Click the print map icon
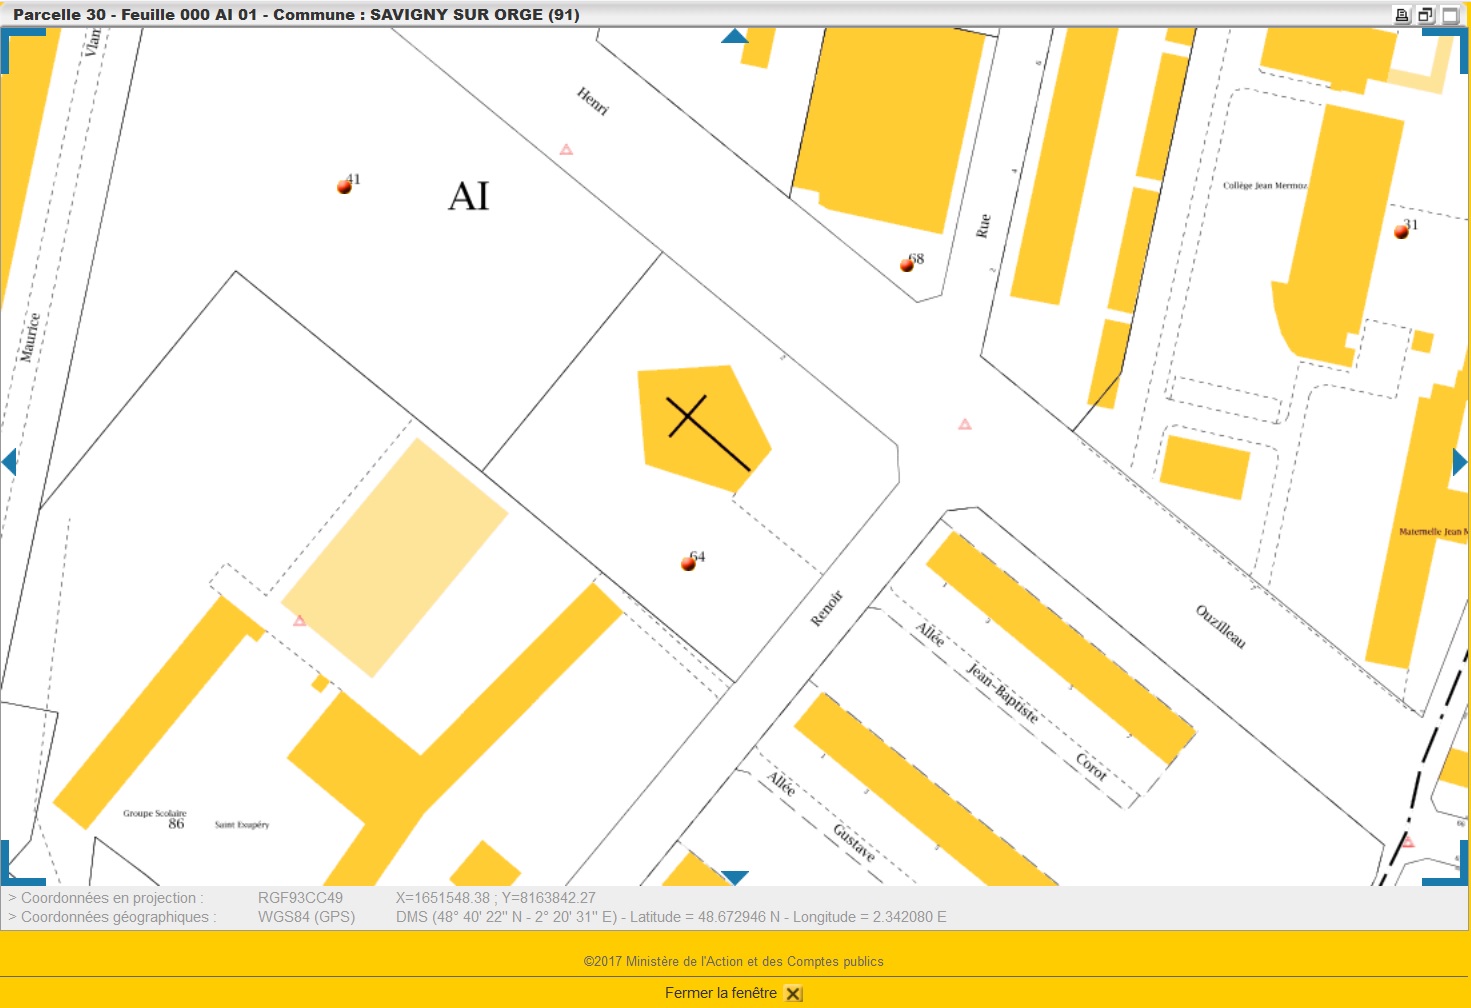The height and width of the screenshot is (1008, 1471). [x=1402, y=15]
